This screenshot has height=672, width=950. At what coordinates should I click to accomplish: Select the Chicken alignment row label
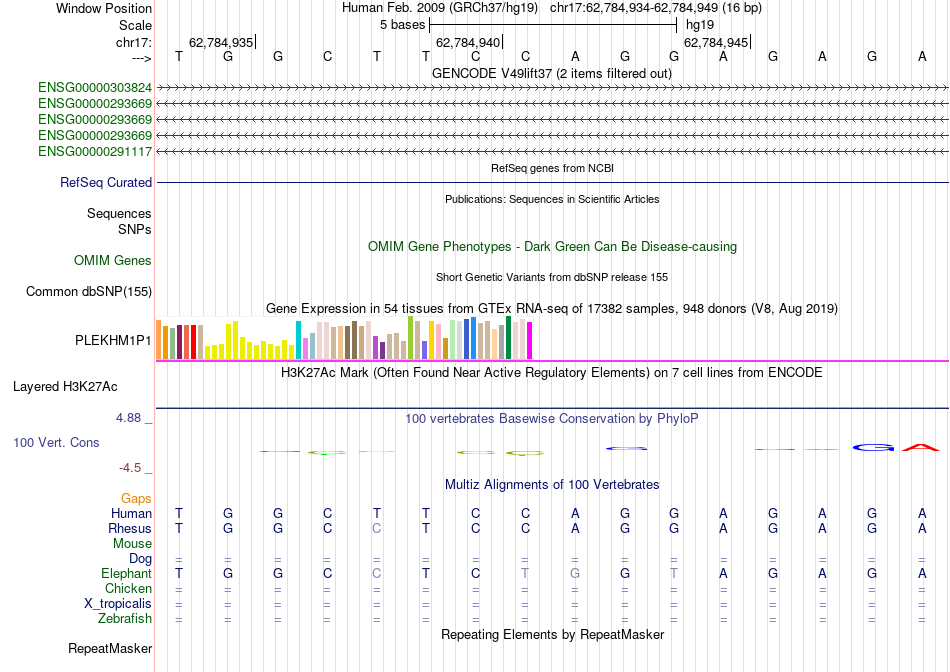[128, 588]
